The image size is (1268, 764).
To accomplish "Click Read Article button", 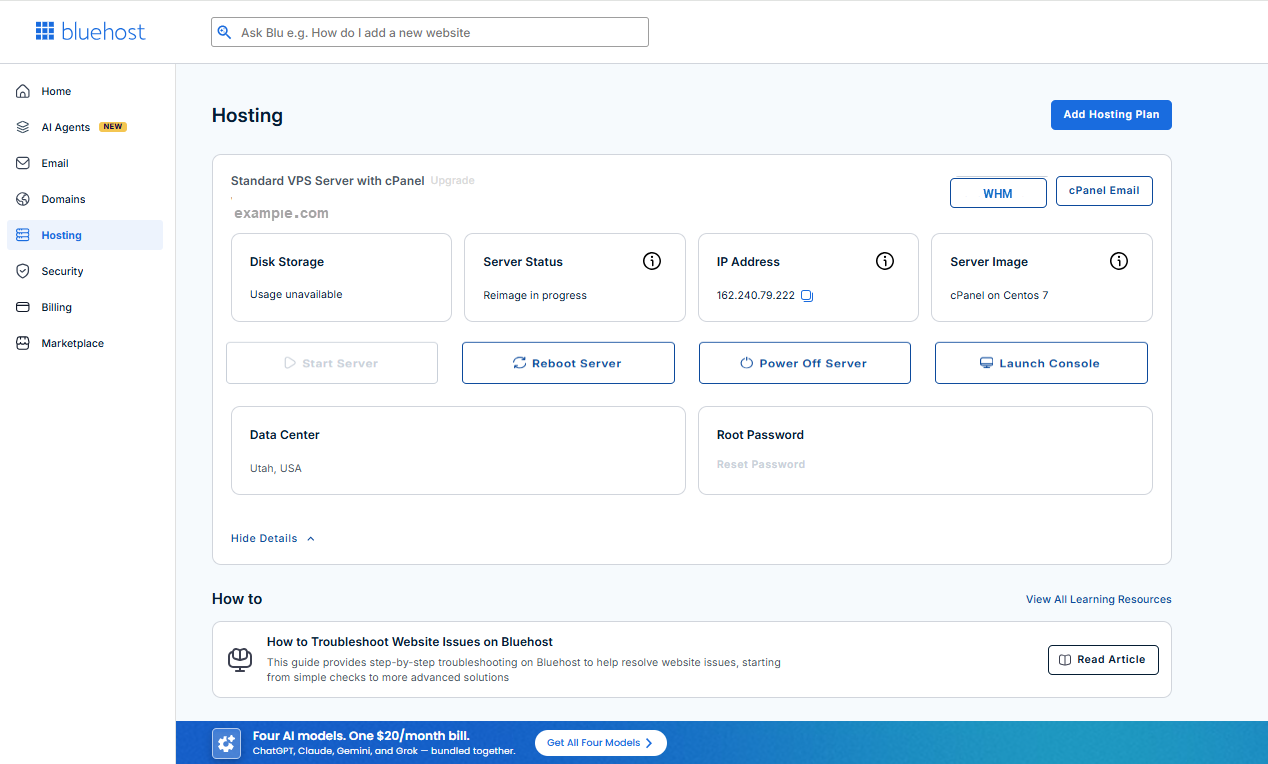I will (1103, 660).
